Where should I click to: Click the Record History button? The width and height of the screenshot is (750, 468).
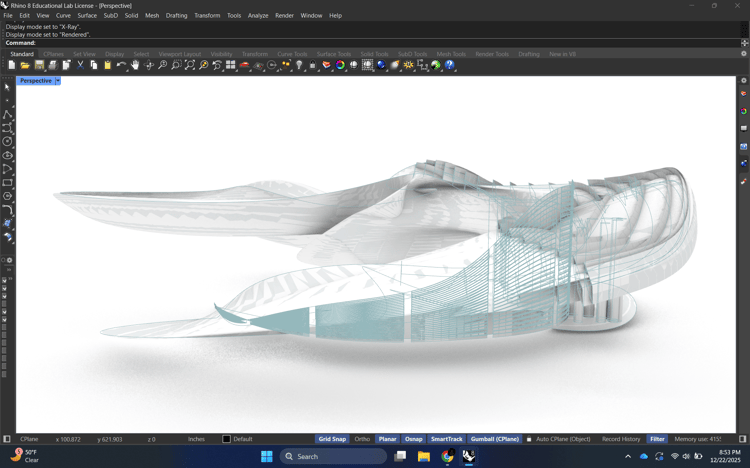click(x=621, y=439)
